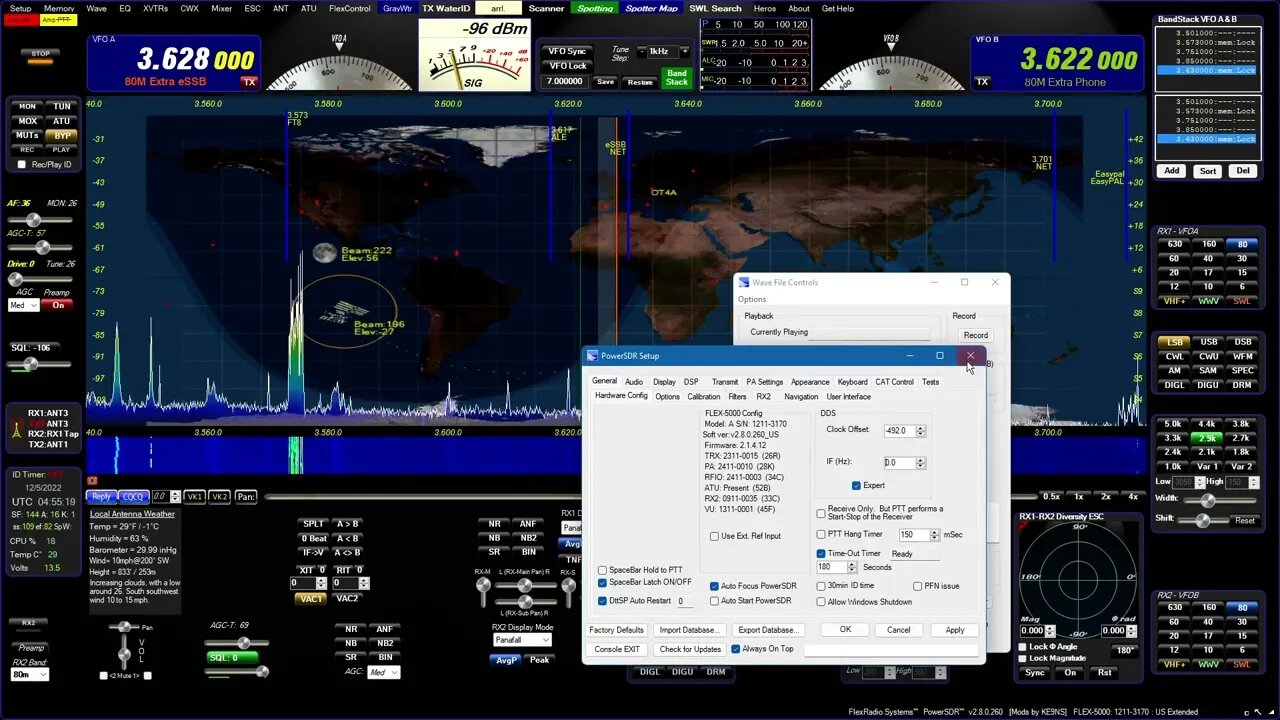Click the 2x zoom button

1106,497
